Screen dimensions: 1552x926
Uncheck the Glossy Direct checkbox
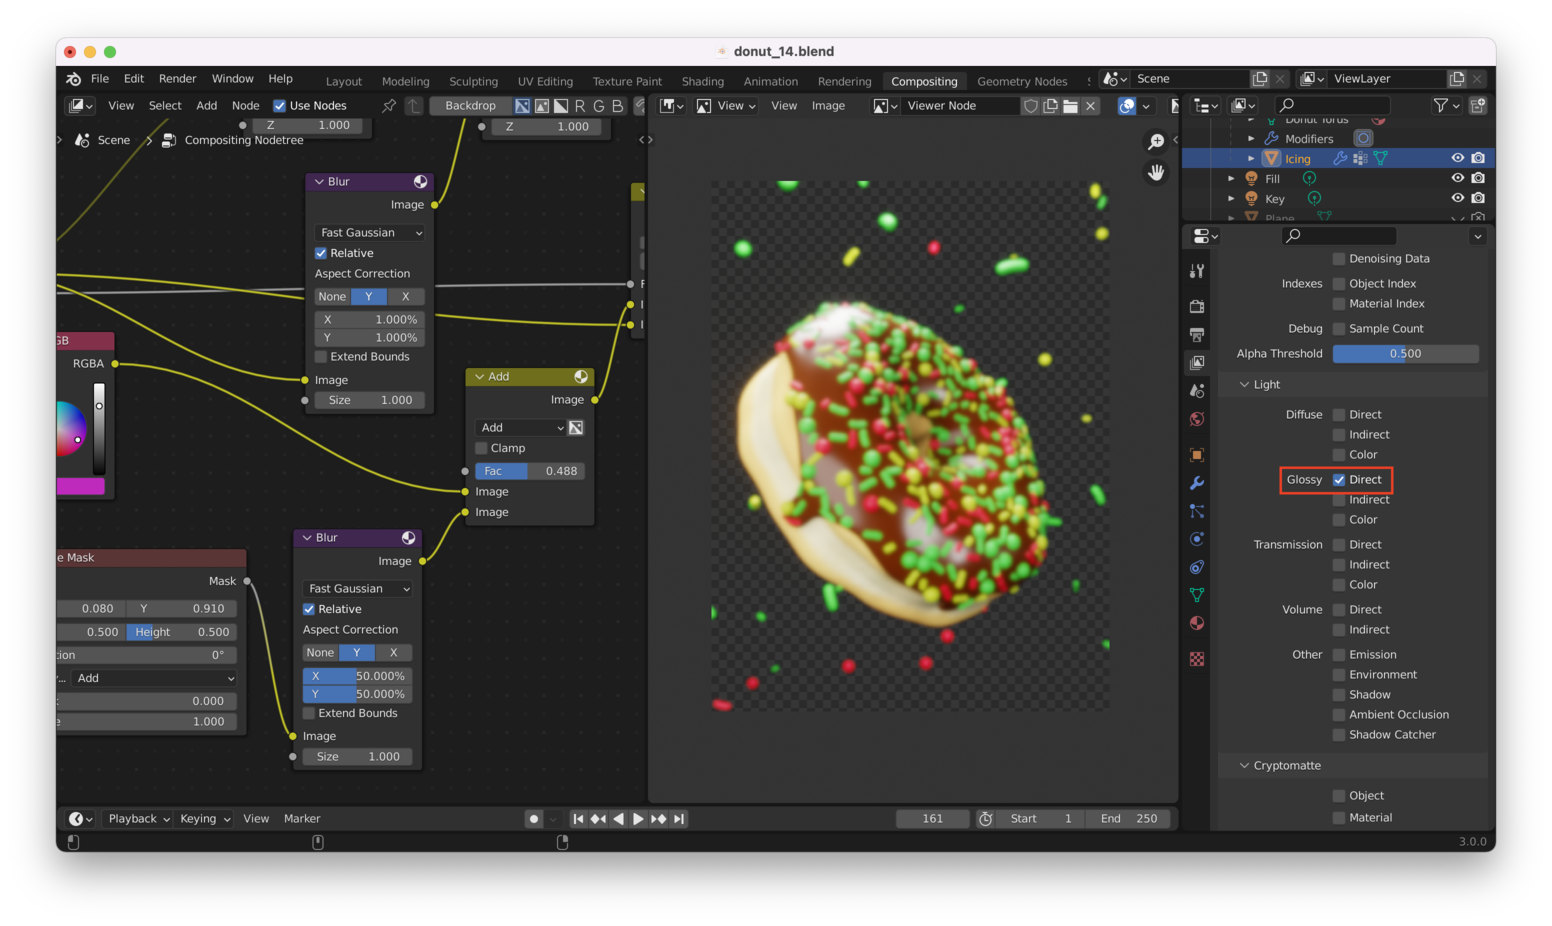coord(1339,480)
